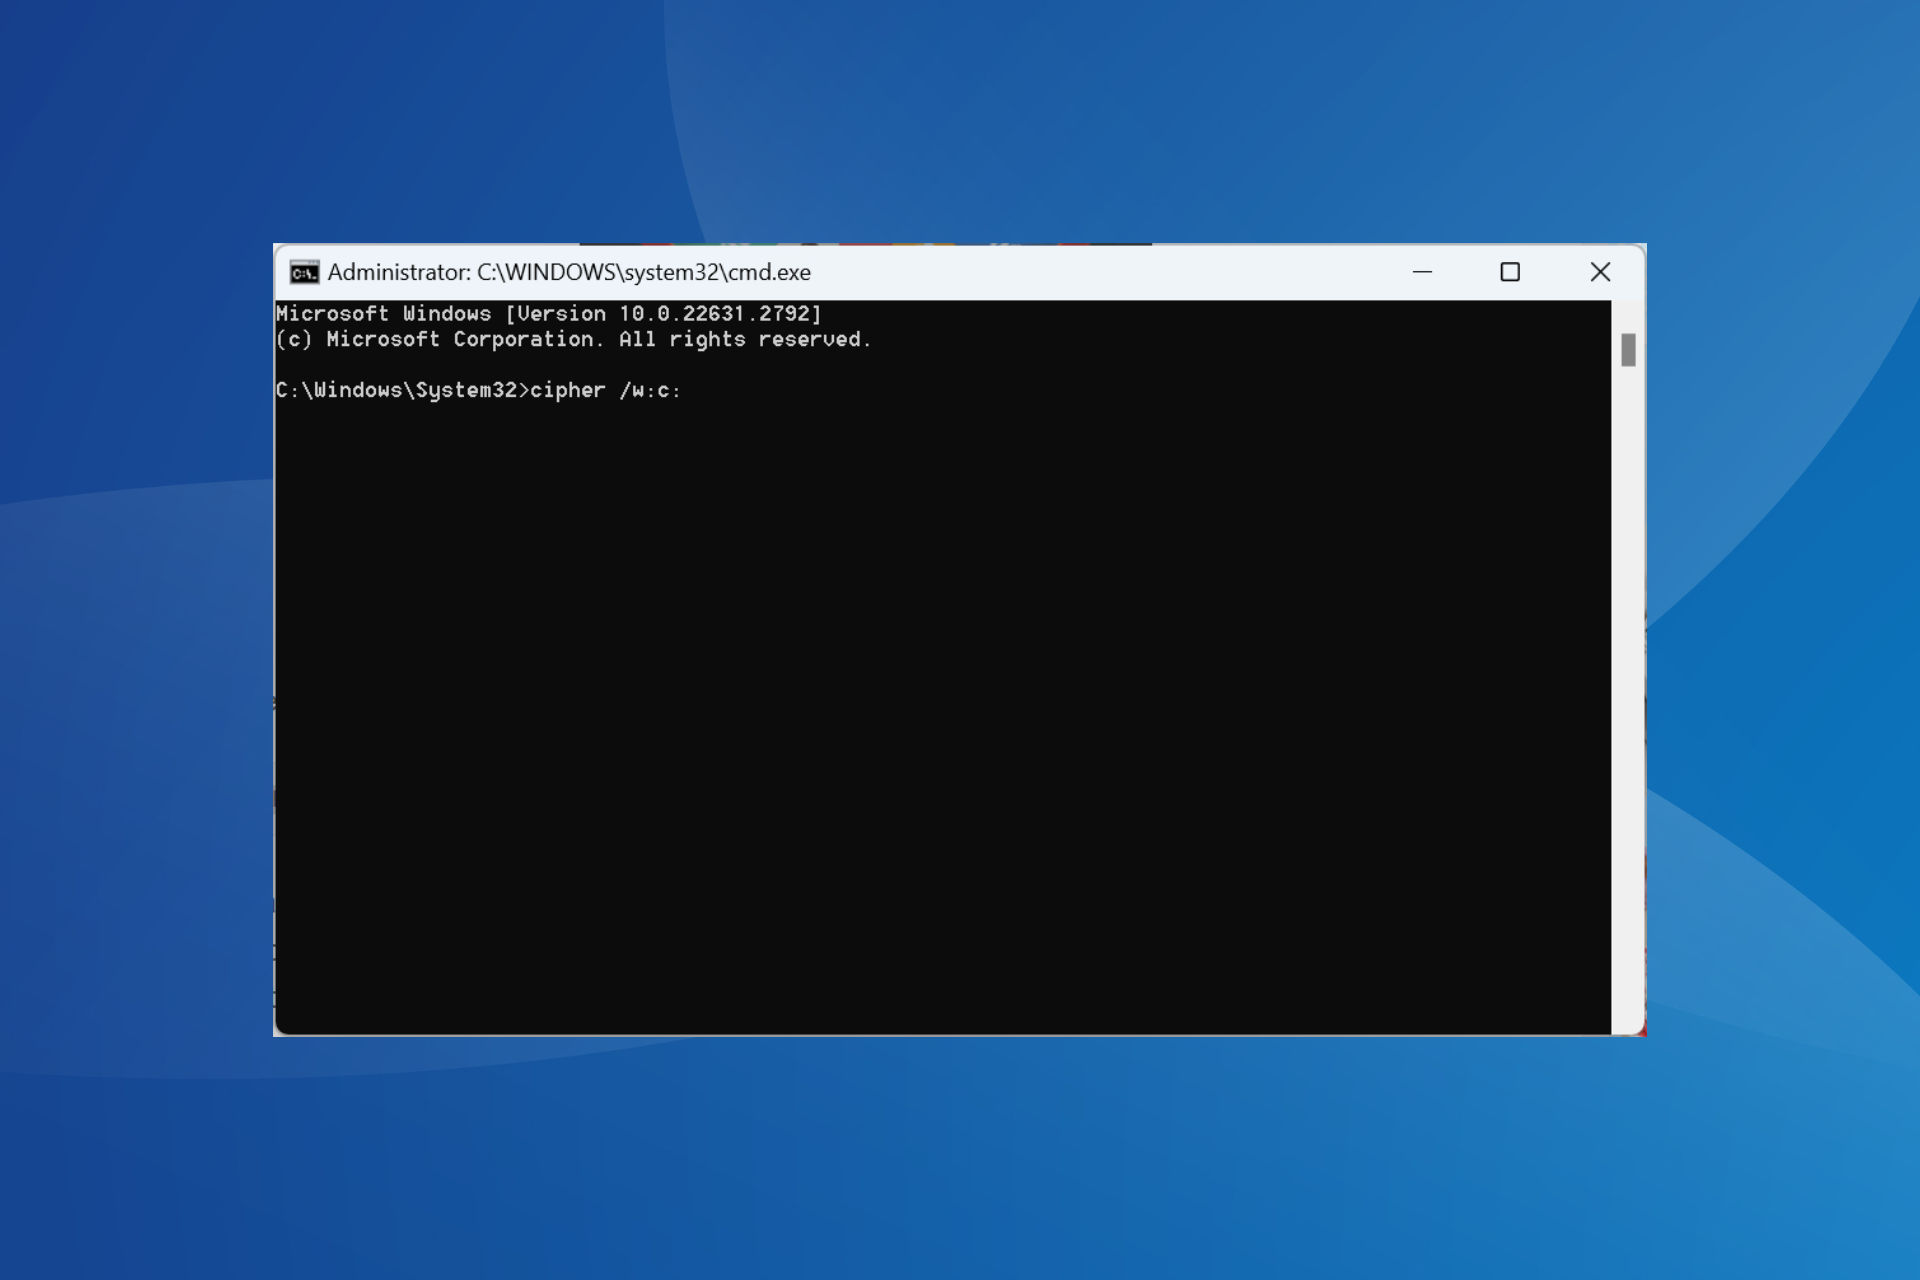Screen dimensions: 1920x1280
Task: Click the 'cipher /w:c:' command text
Action: tap(605, 390)
